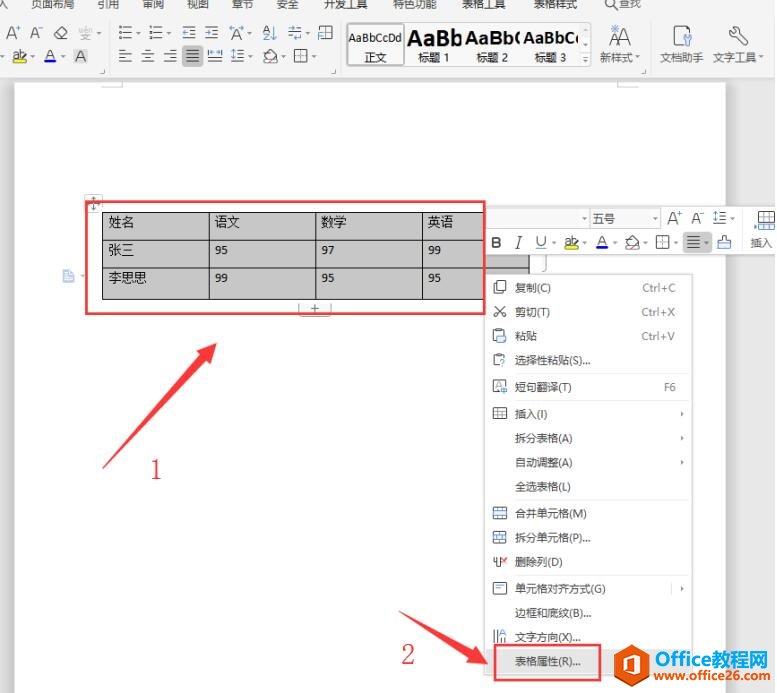Image resolution: width=777 pixels, height=693 pixels.
Task: Click ribbon borders grid icon
Action: coord(300,56)
